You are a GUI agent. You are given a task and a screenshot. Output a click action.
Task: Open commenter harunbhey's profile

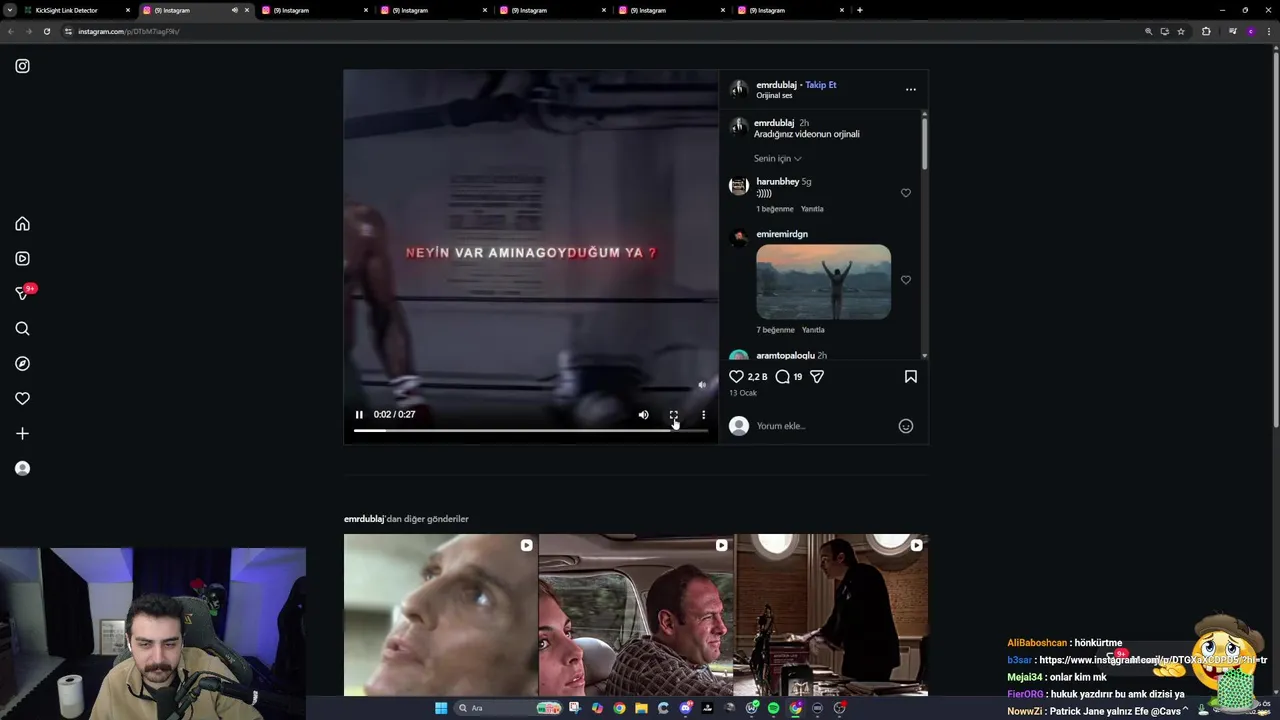[777, 182]
